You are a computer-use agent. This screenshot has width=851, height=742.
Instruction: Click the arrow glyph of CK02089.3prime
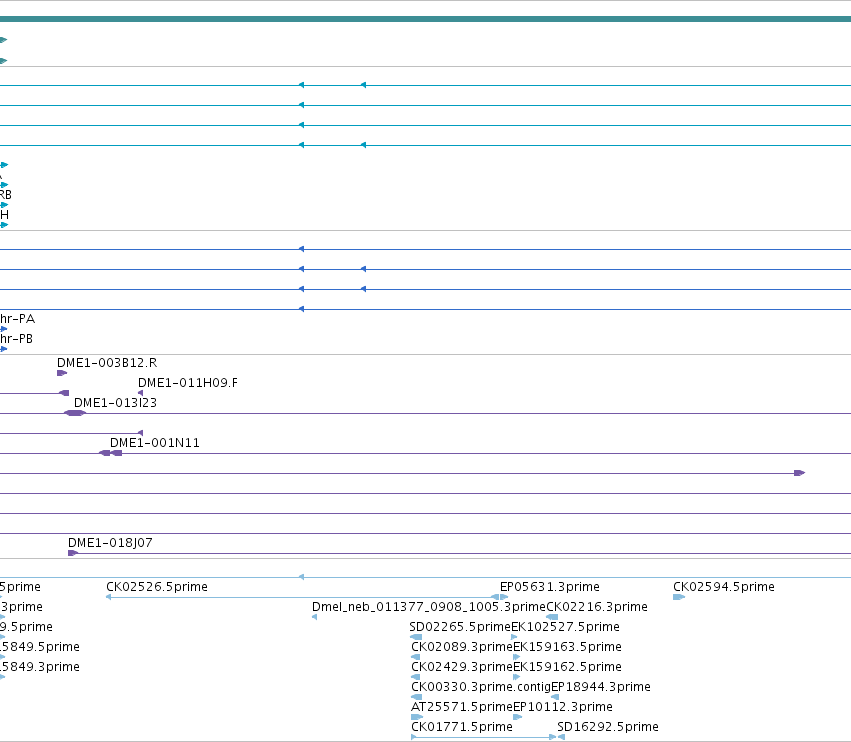[x=416, y=657]
